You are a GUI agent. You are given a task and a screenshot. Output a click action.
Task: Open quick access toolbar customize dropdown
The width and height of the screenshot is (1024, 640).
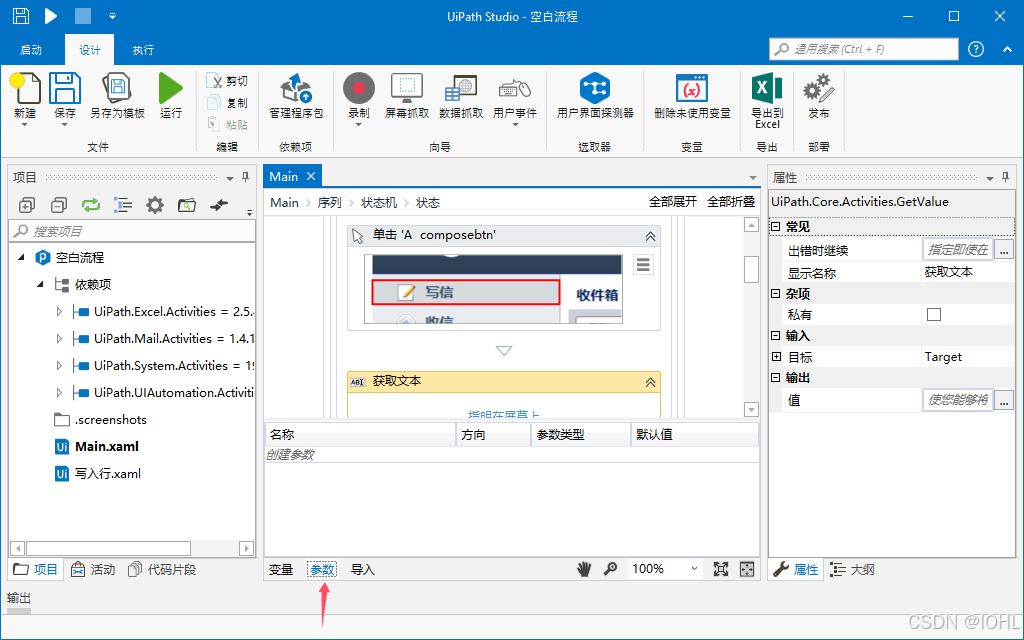click(112, 16)
